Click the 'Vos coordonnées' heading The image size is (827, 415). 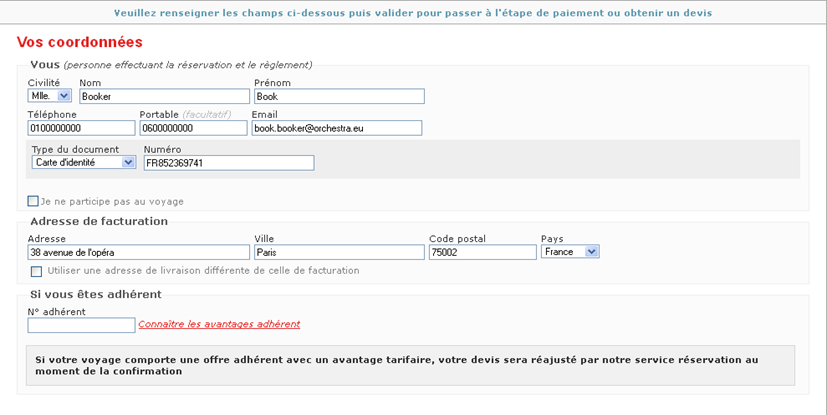coord(80,42)
